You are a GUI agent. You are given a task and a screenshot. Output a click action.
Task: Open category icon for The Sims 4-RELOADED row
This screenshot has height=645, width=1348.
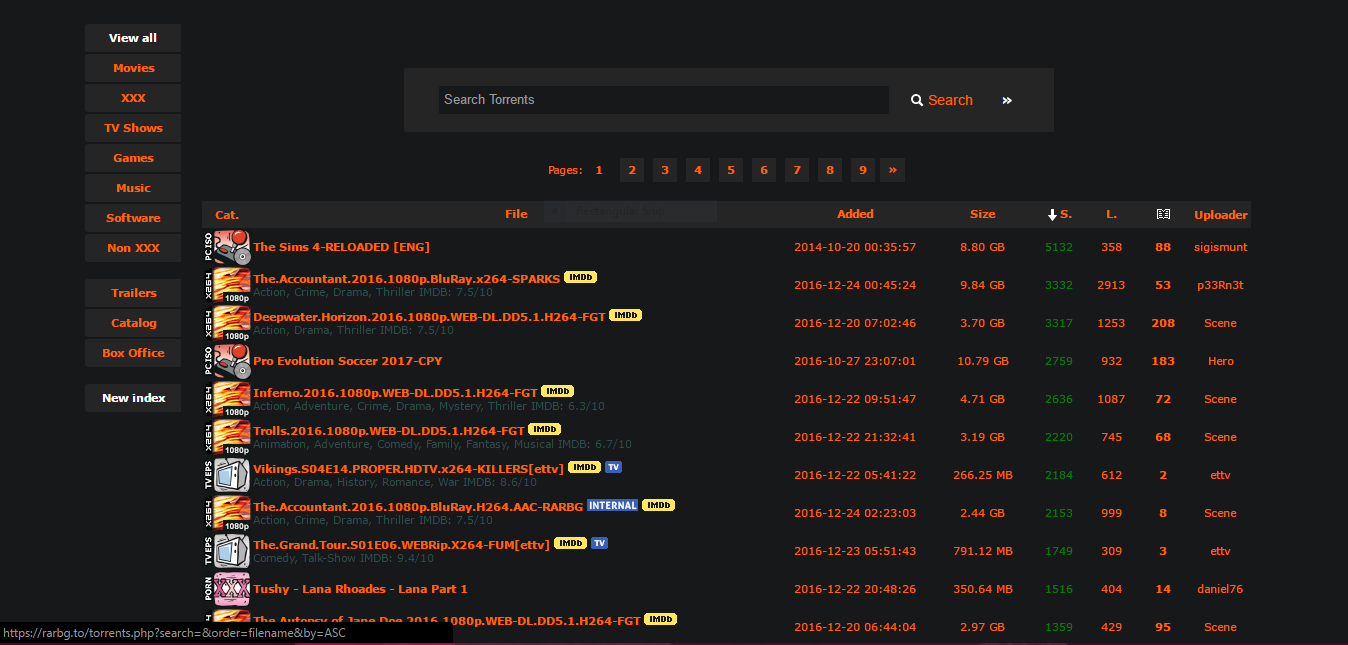click(227, 247)
